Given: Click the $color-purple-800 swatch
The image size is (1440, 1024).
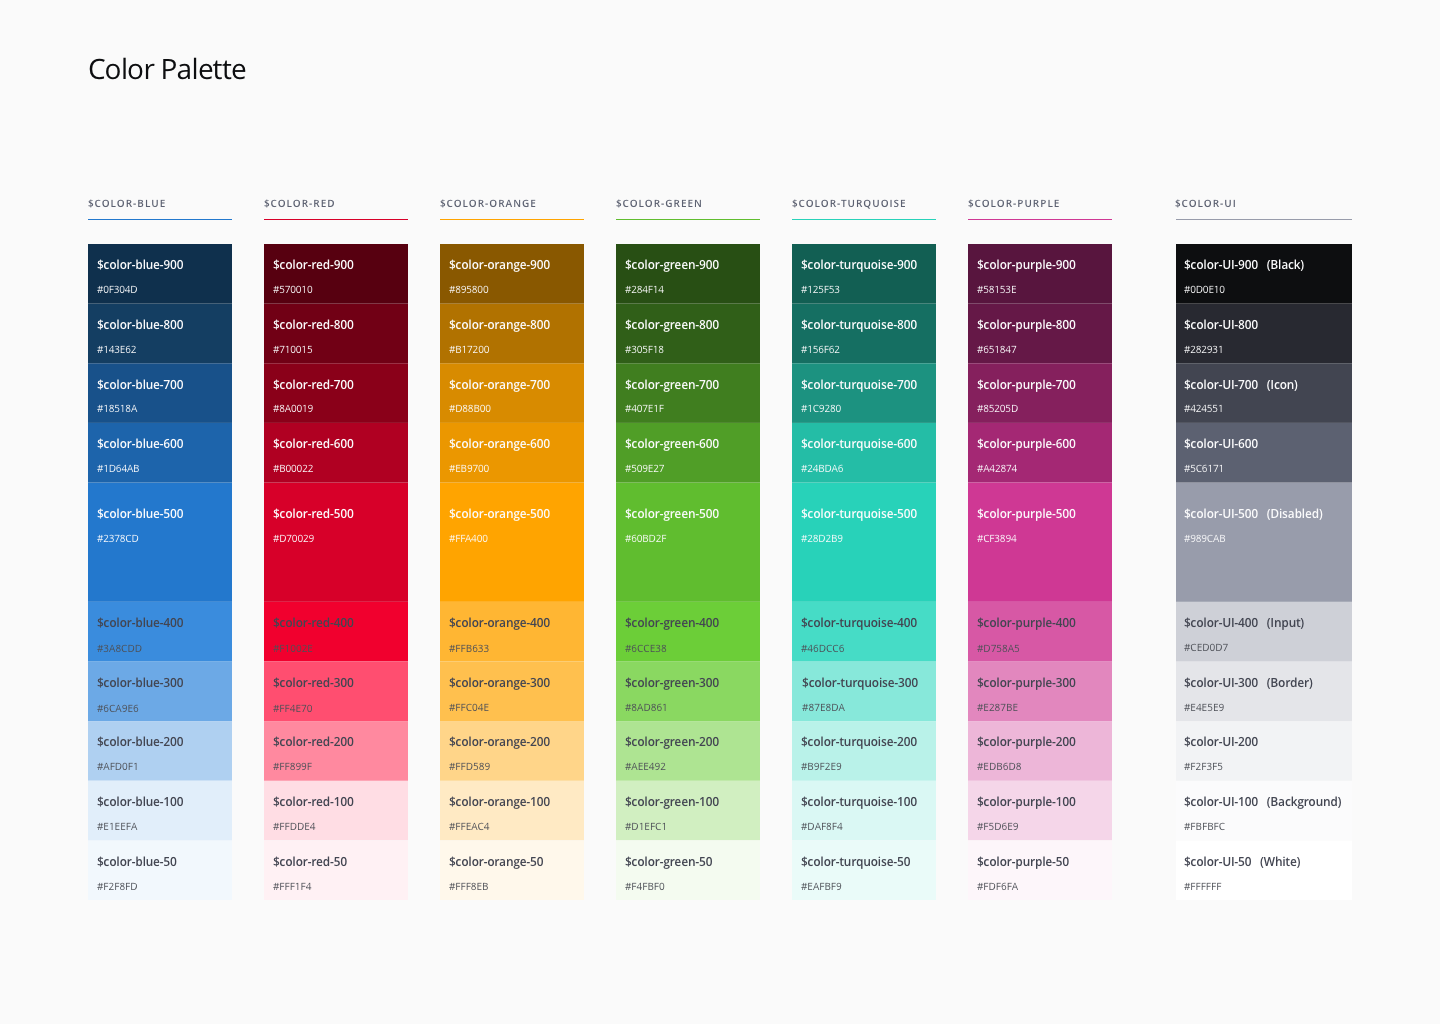Looking at the screenshot, I should (1040, 334).
